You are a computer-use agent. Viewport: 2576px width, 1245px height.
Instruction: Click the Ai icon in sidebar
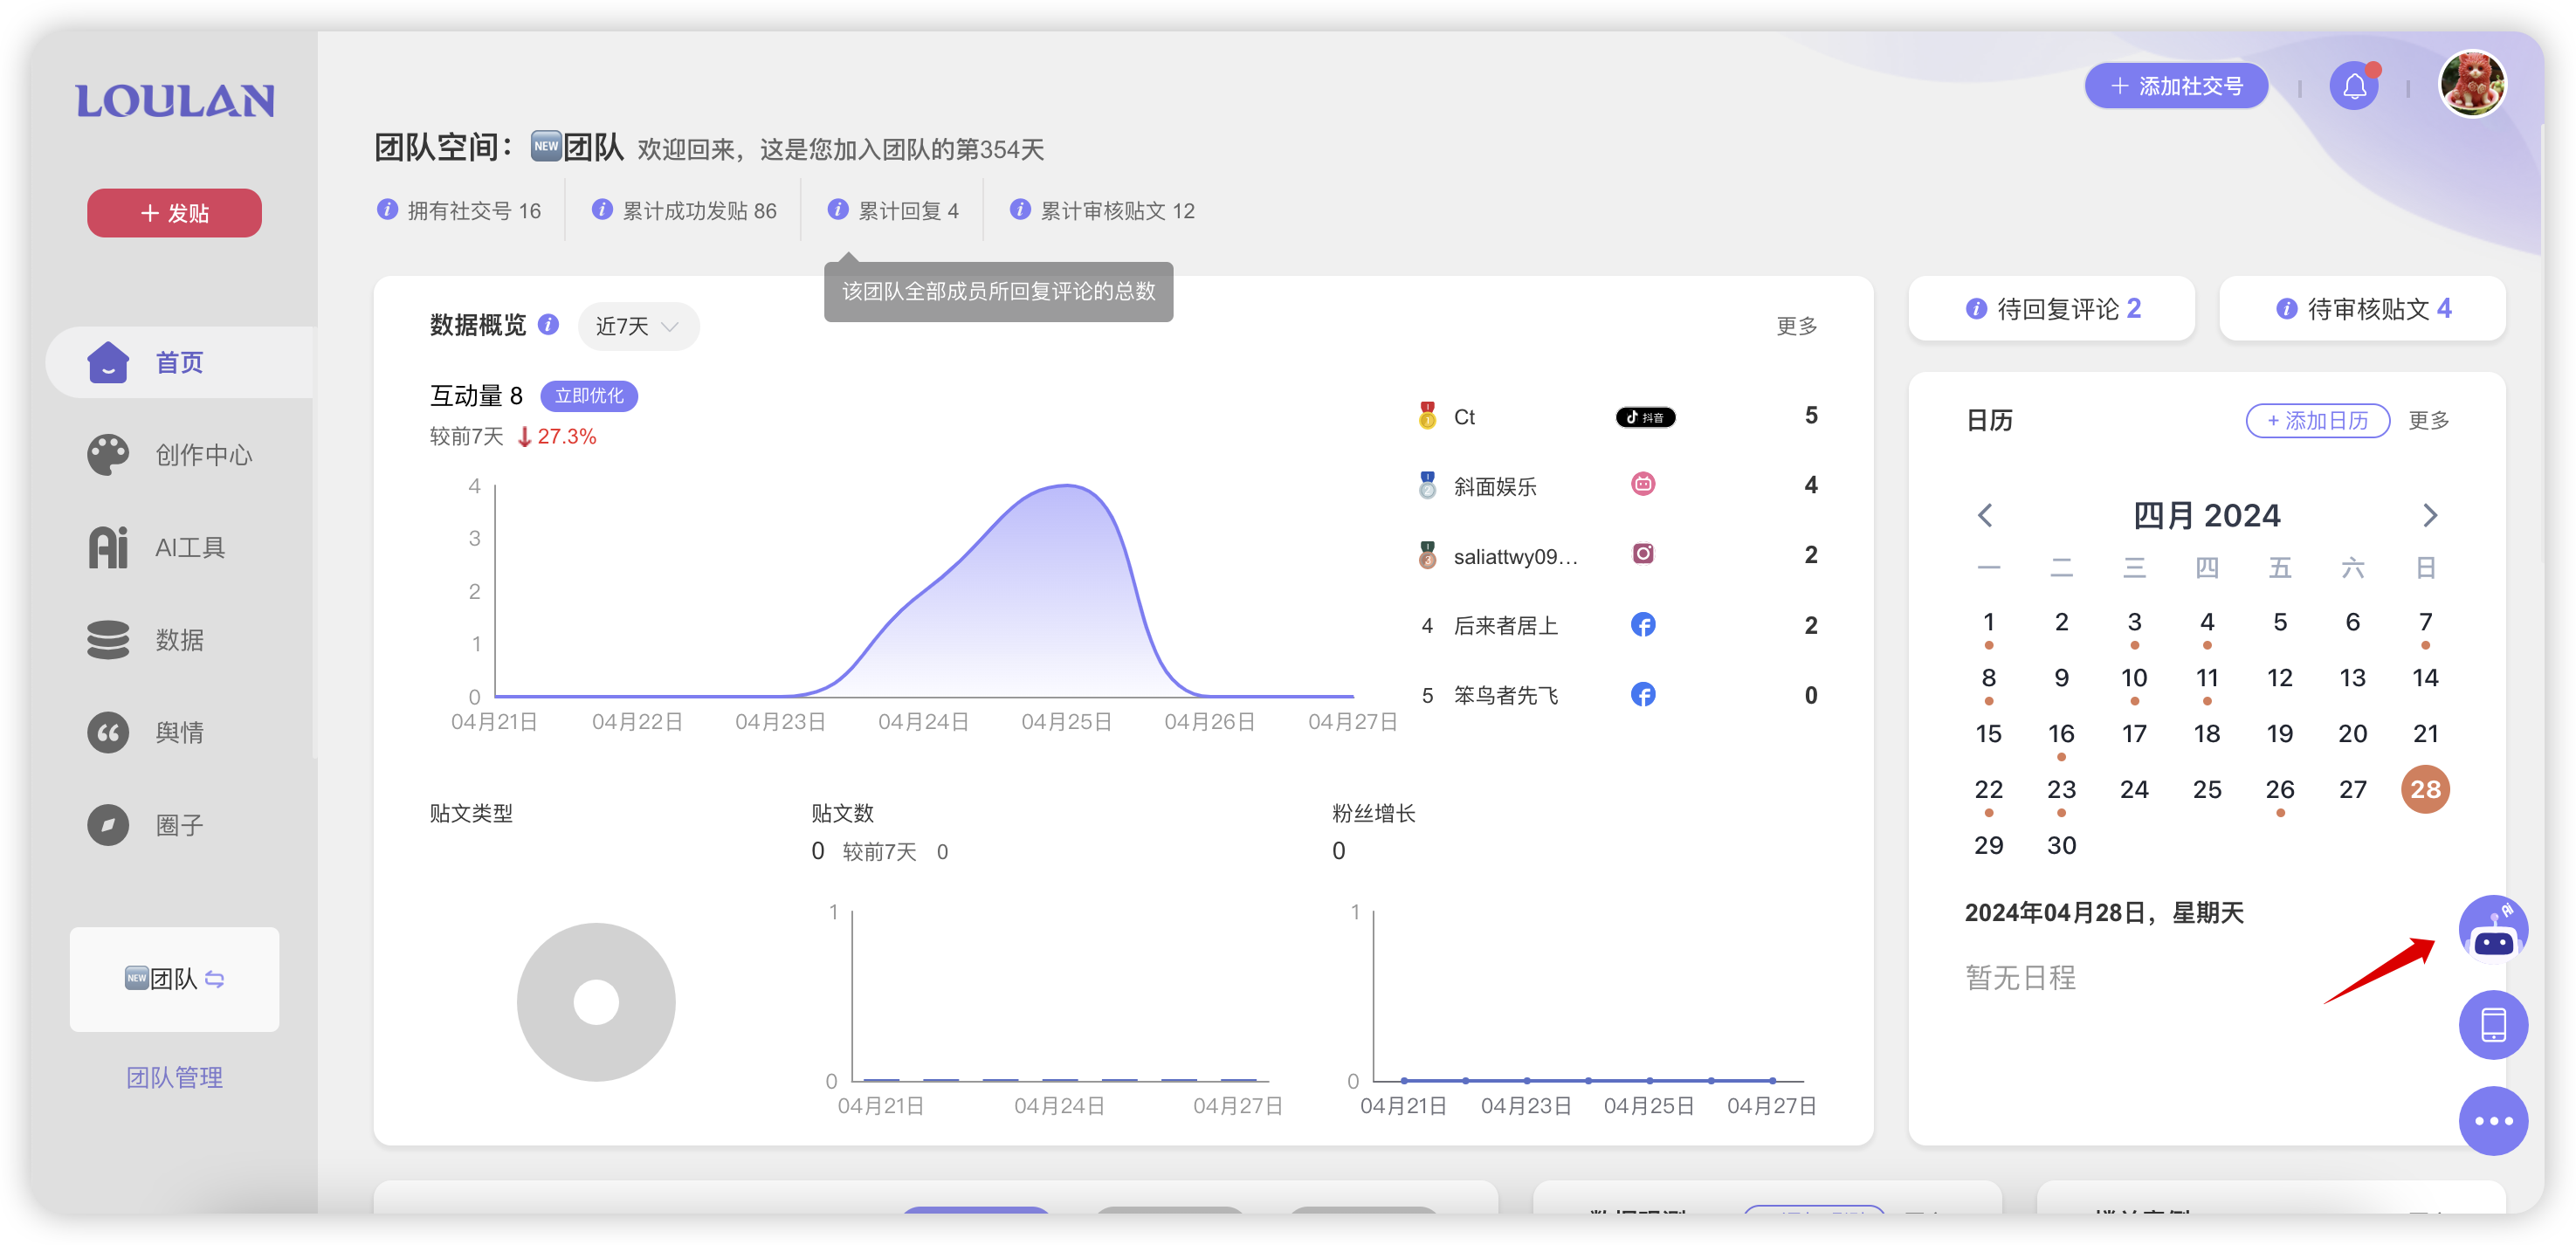tap(108, 547)
